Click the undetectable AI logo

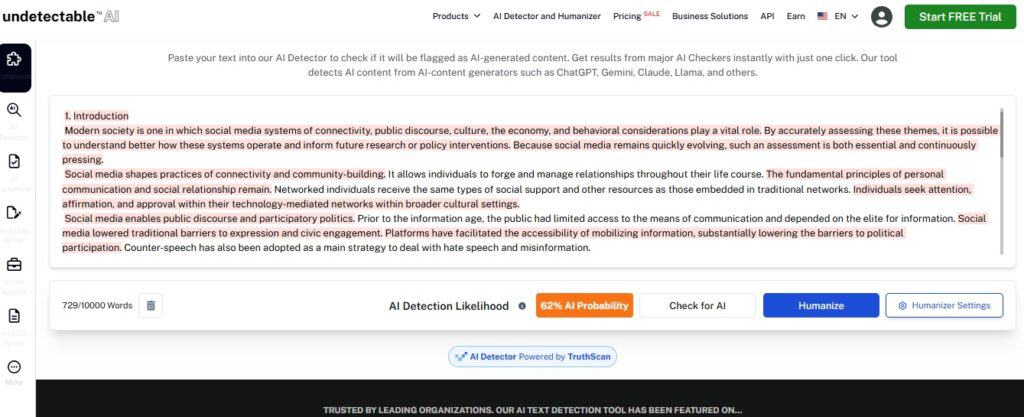pyautogui.click(x=60, y=17)
